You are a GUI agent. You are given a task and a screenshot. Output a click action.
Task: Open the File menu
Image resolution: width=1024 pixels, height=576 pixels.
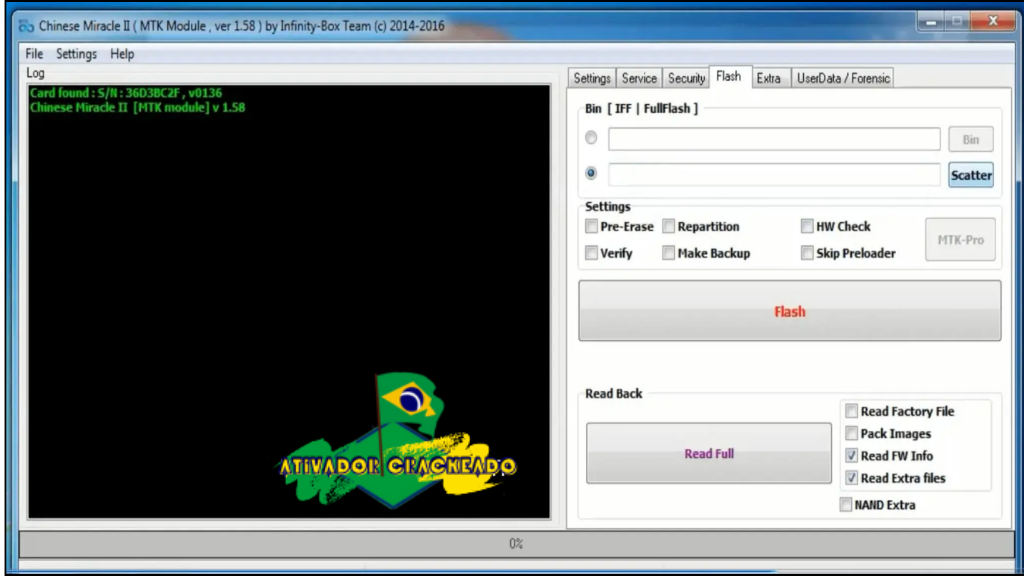click(x=34, y=54)
